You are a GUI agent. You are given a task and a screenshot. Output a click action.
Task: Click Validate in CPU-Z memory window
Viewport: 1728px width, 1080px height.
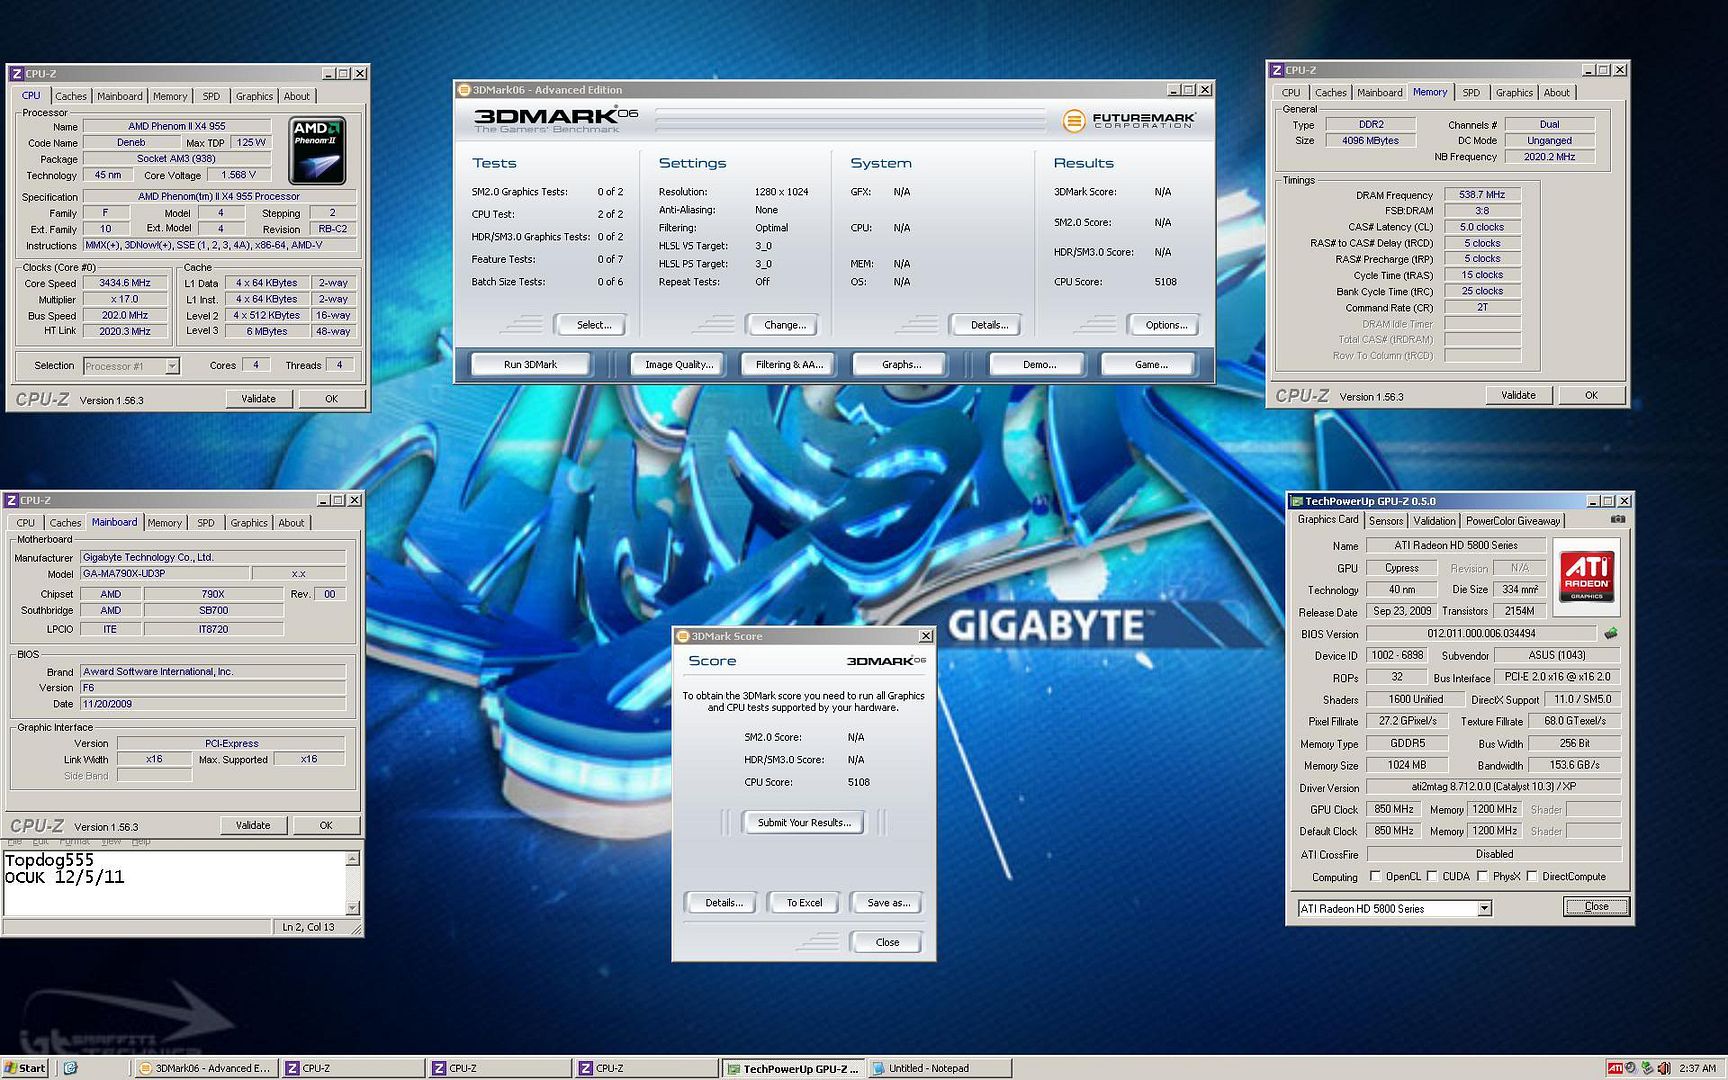(1517, 395)
